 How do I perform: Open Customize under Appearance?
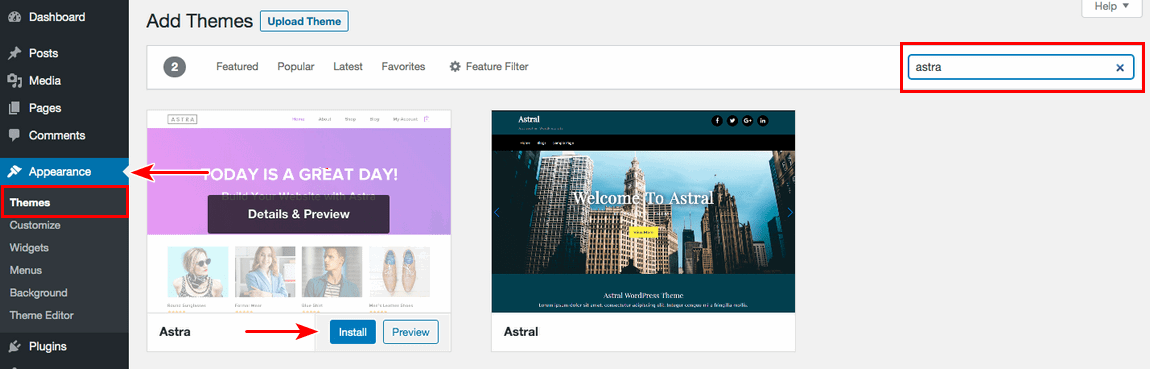pos(35,225)
